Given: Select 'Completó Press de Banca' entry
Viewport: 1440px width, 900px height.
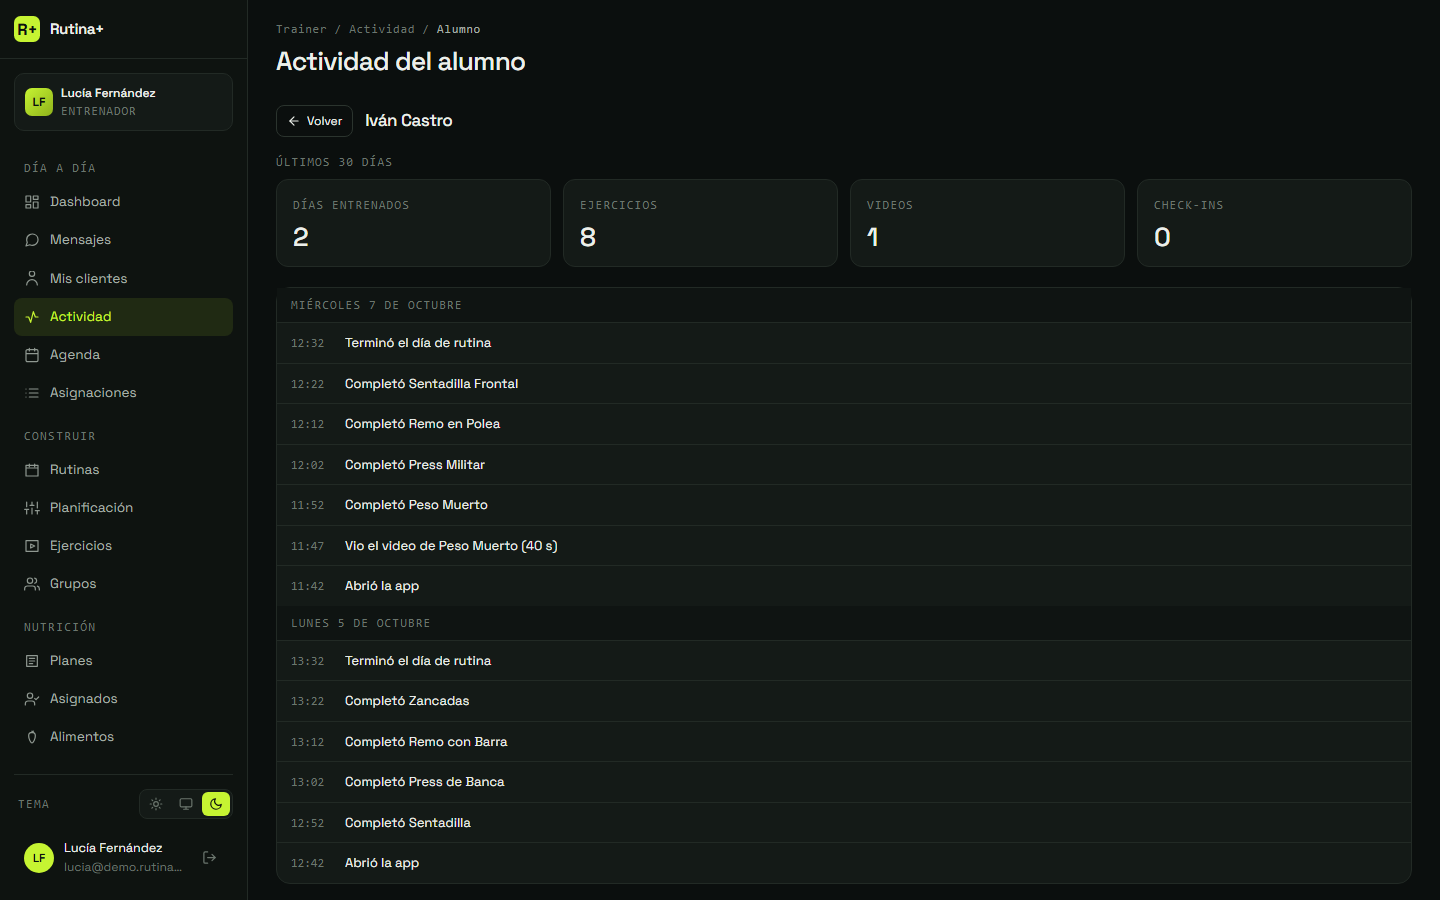Looking at the screenshot, I should [844, 782].
